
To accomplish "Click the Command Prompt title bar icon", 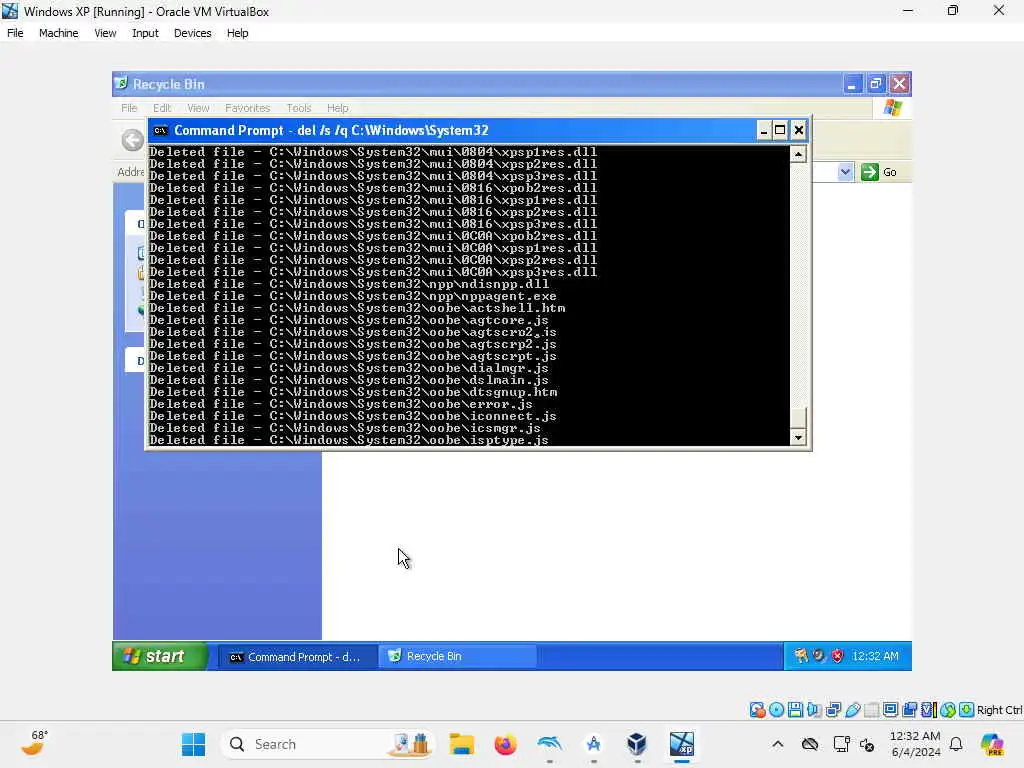I will (x=160, y=131).
